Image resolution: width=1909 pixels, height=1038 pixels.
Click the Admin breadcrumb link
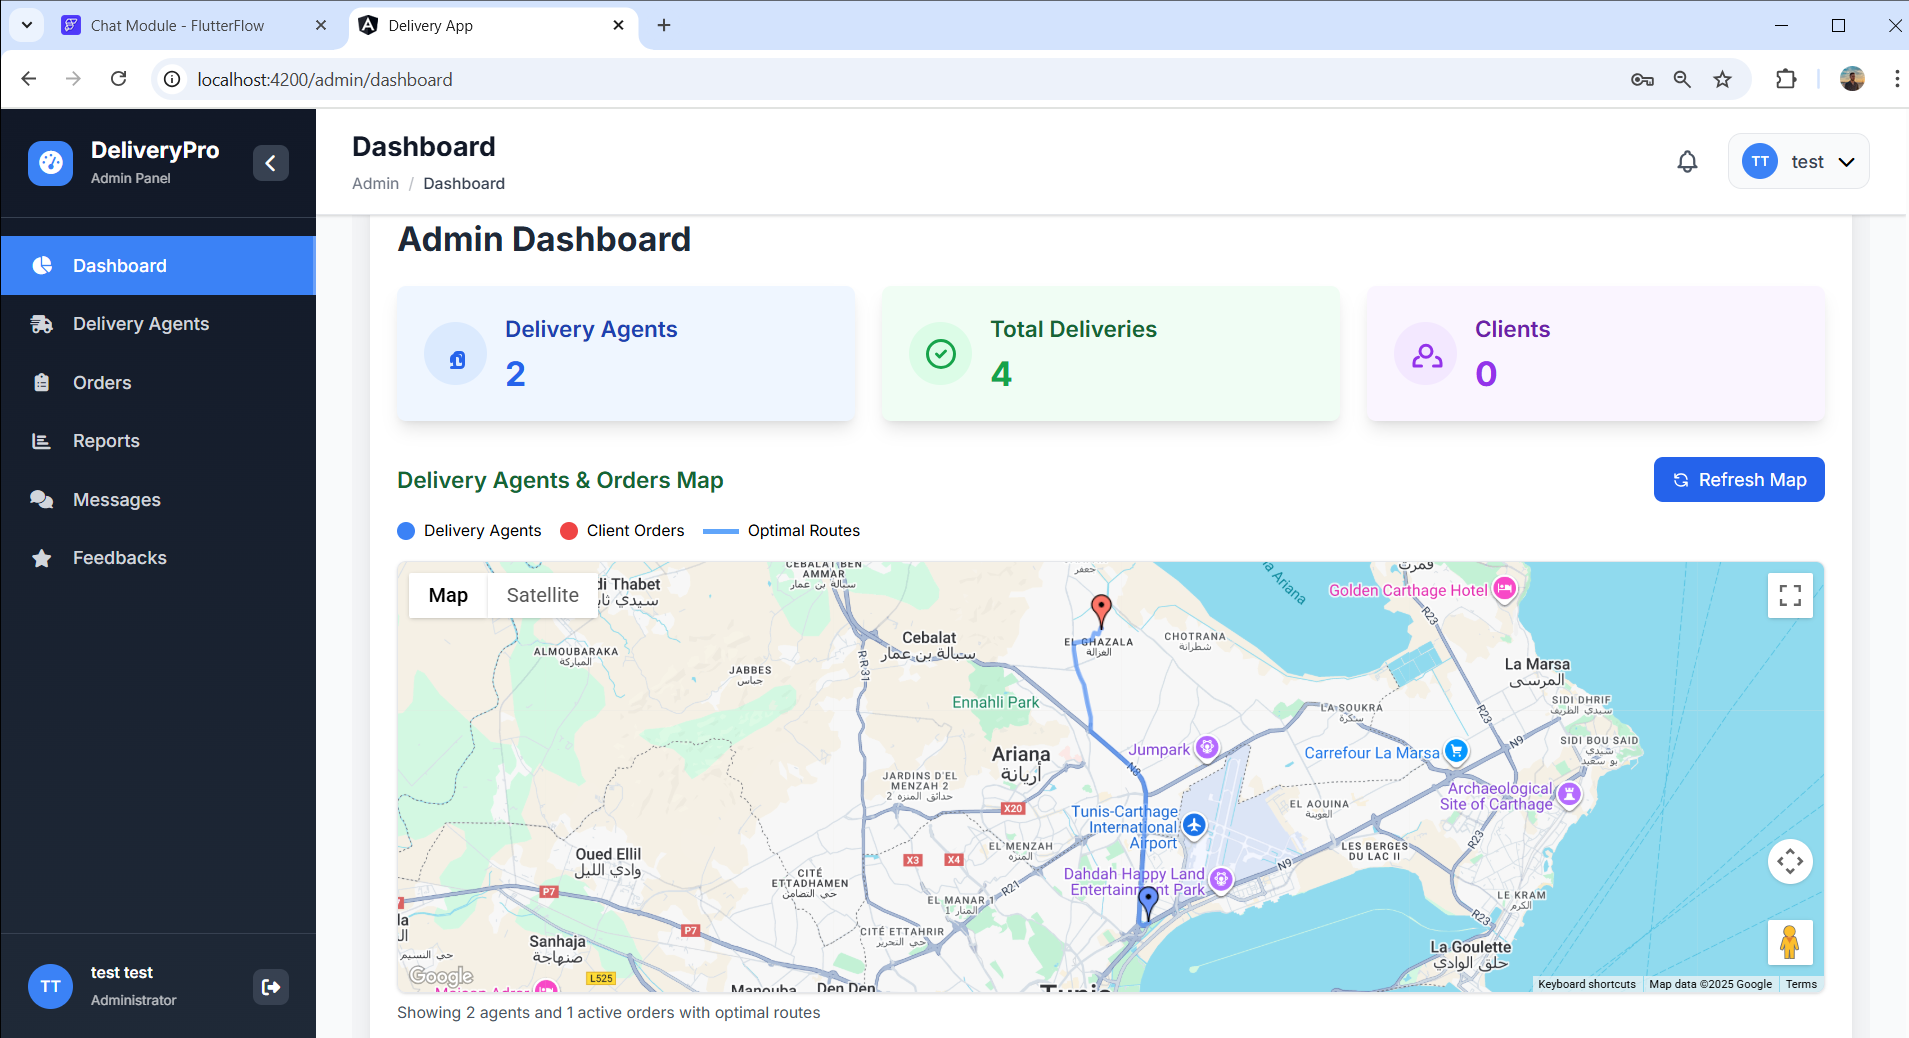pos(375,183)
